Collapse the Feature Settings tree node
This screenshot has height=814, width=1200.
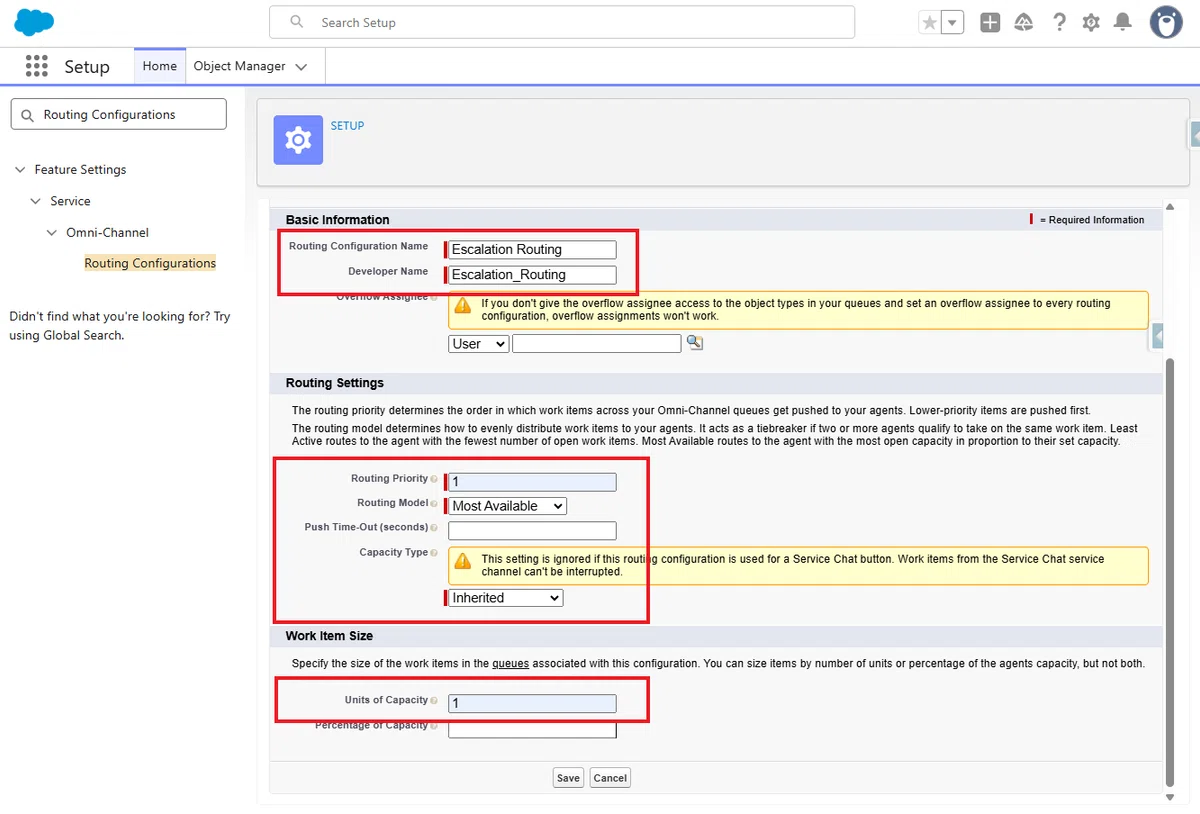(x=20, y=170)
